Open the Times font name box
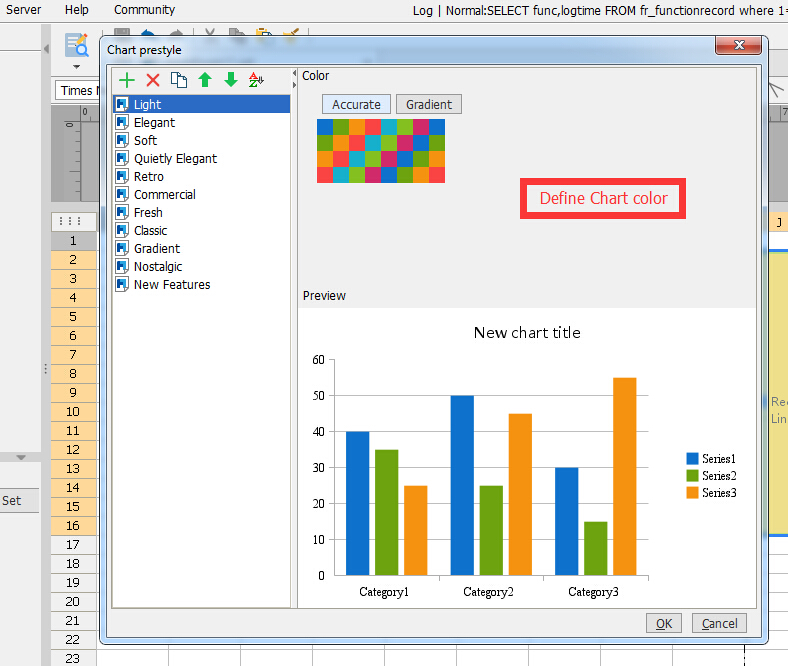This screenshot has width=788, height=666. [77, 90]
